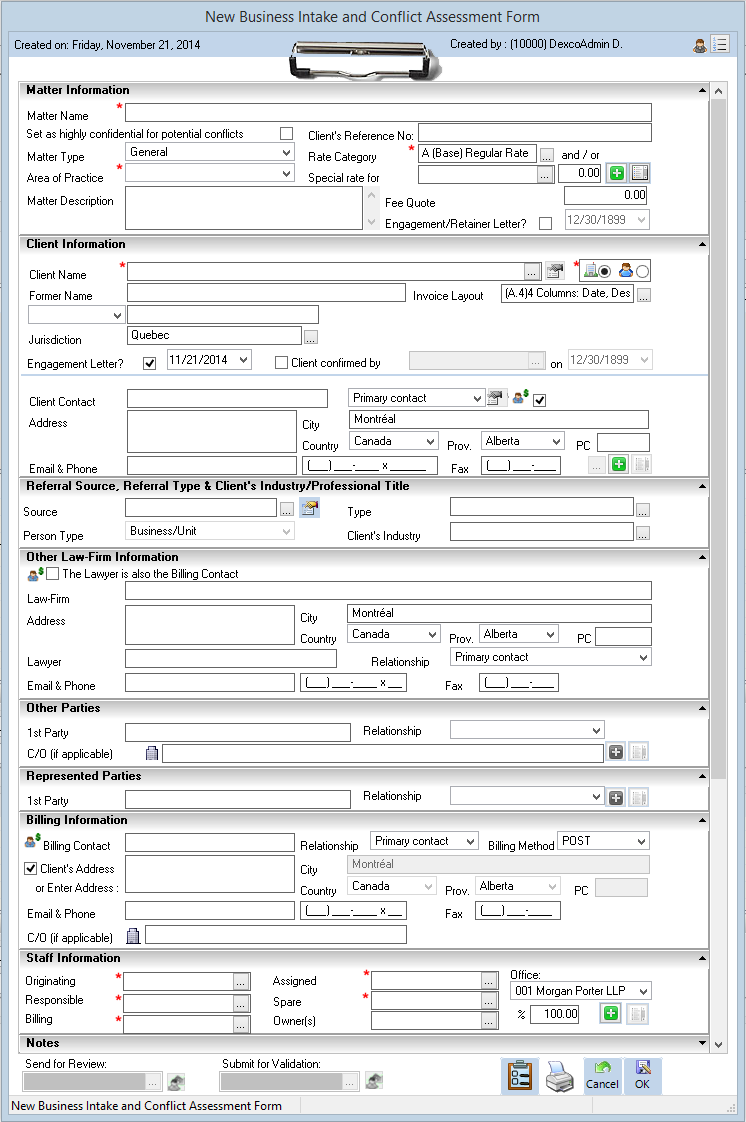Click ellipsis beside Client's Industry field
This screenshot has height=1122, width=746.
(x=643, y=534)
